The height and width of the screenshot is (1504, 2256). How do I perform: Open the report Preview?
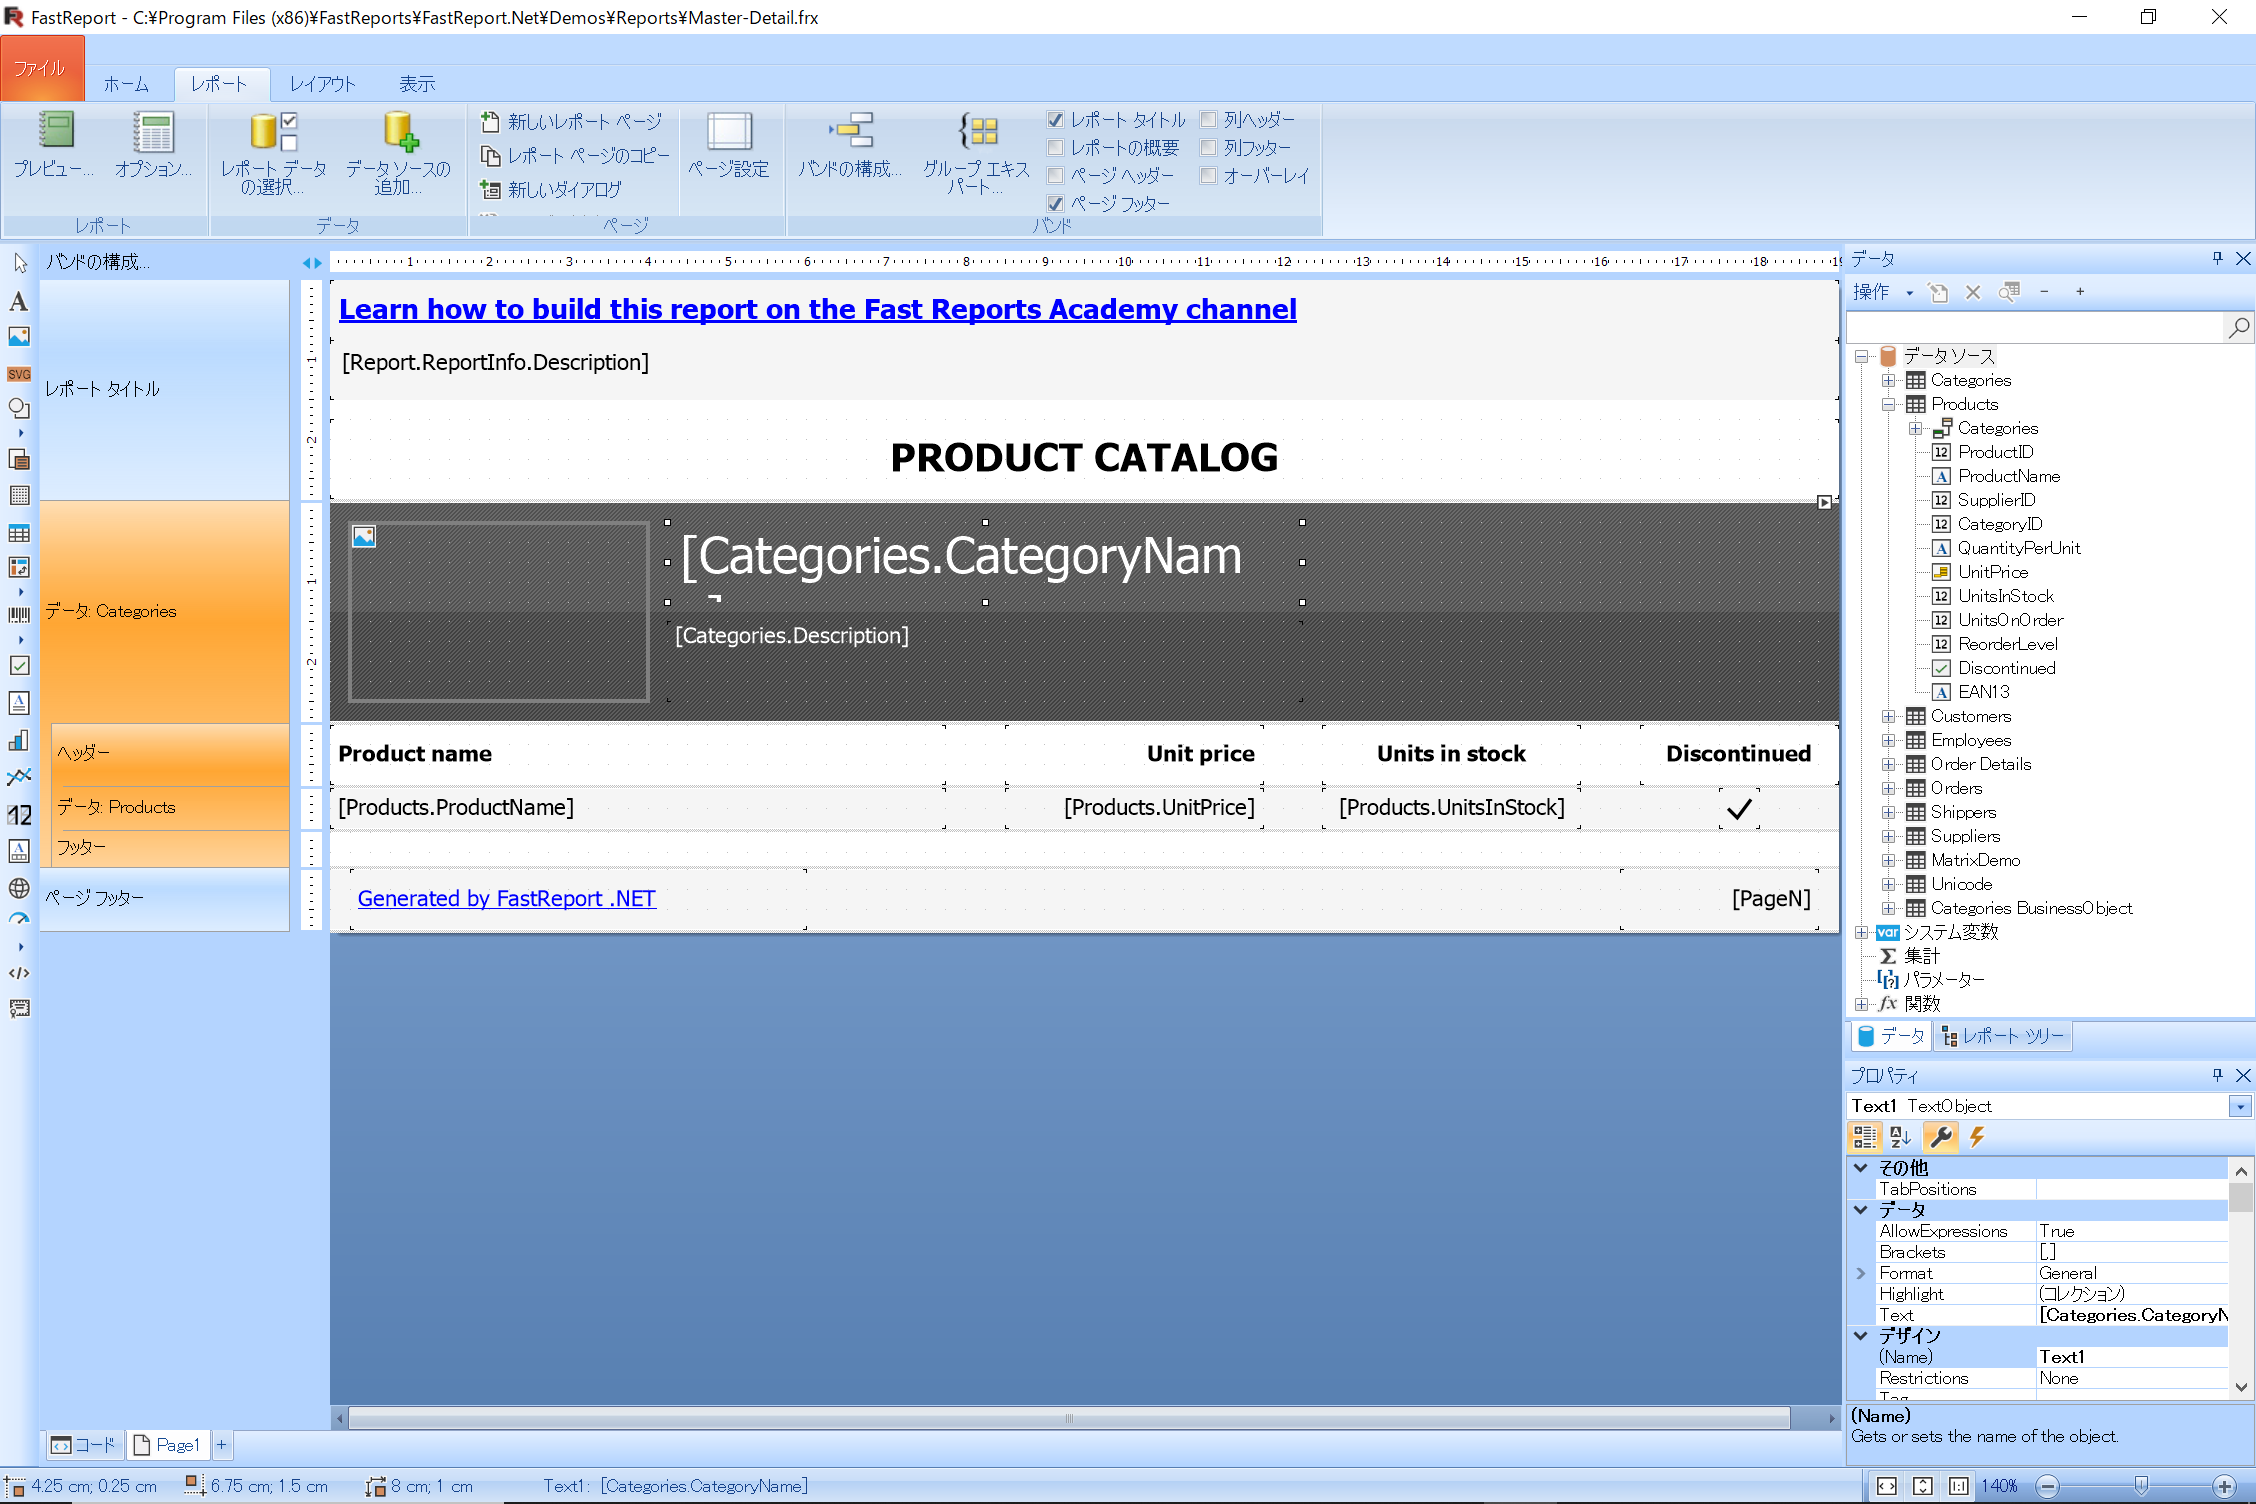(x=54, y=146)
